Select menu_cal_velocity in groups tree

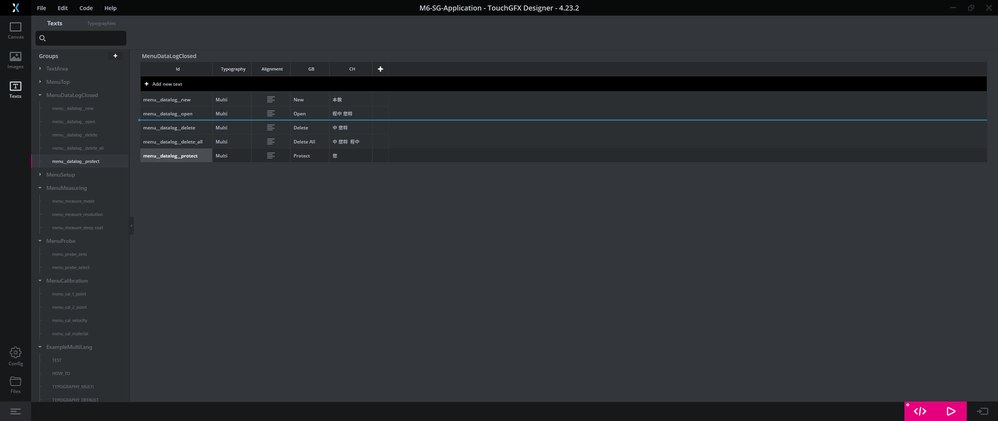click(x=69, y=320)
